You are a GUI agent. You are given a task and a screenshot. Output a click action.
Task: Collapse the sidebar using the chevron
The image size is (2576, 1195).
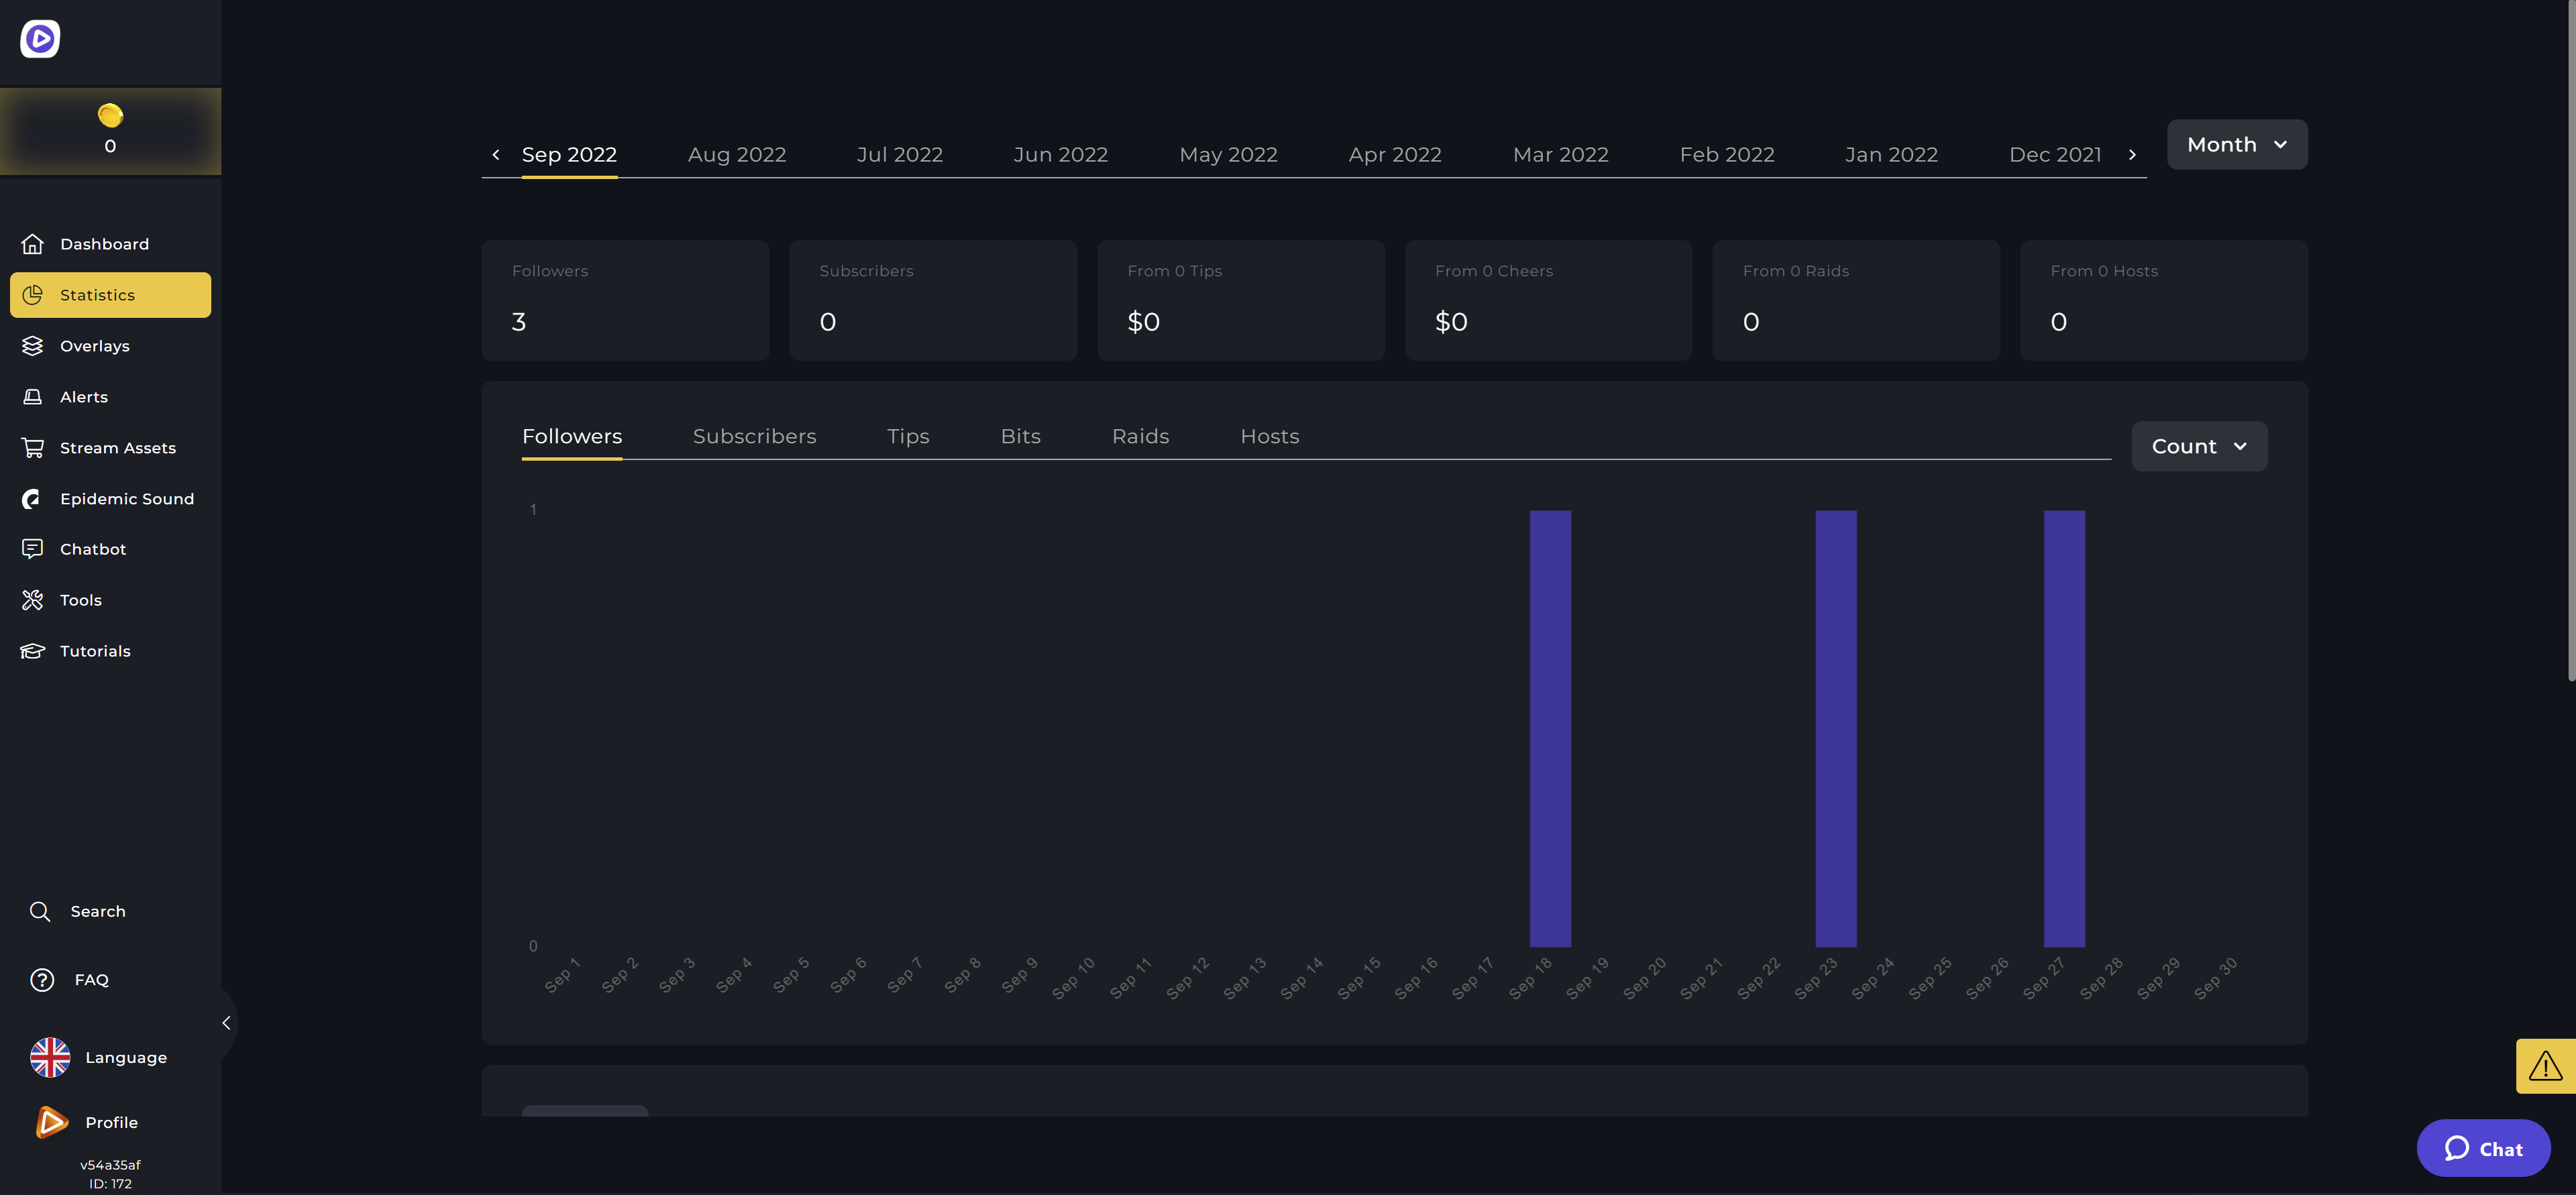[x=226, y=1022]
